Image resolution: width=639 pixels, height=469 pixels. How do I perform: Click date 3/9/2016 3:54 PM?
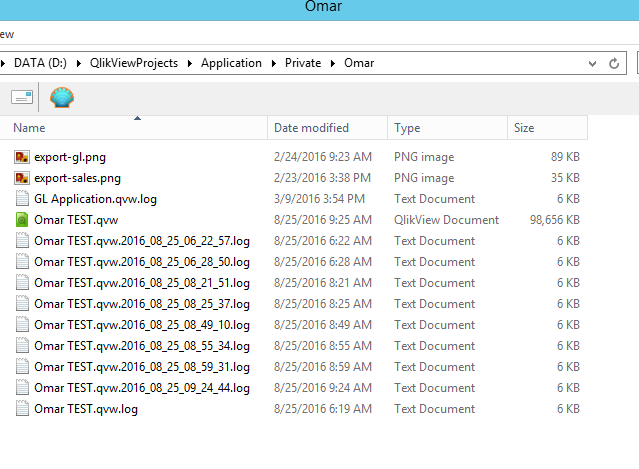[319, 199]
